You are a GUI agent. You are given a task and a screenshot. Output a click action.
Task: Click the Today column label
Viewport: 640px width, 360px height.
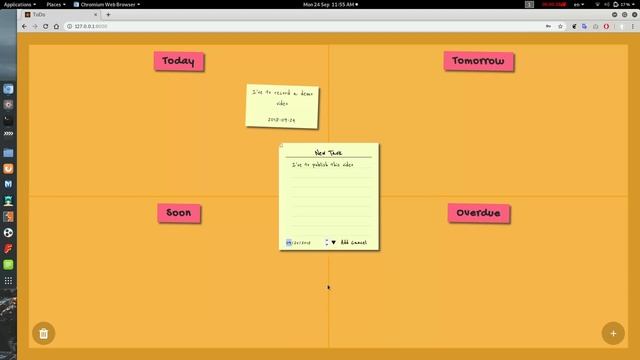[179, 61]
